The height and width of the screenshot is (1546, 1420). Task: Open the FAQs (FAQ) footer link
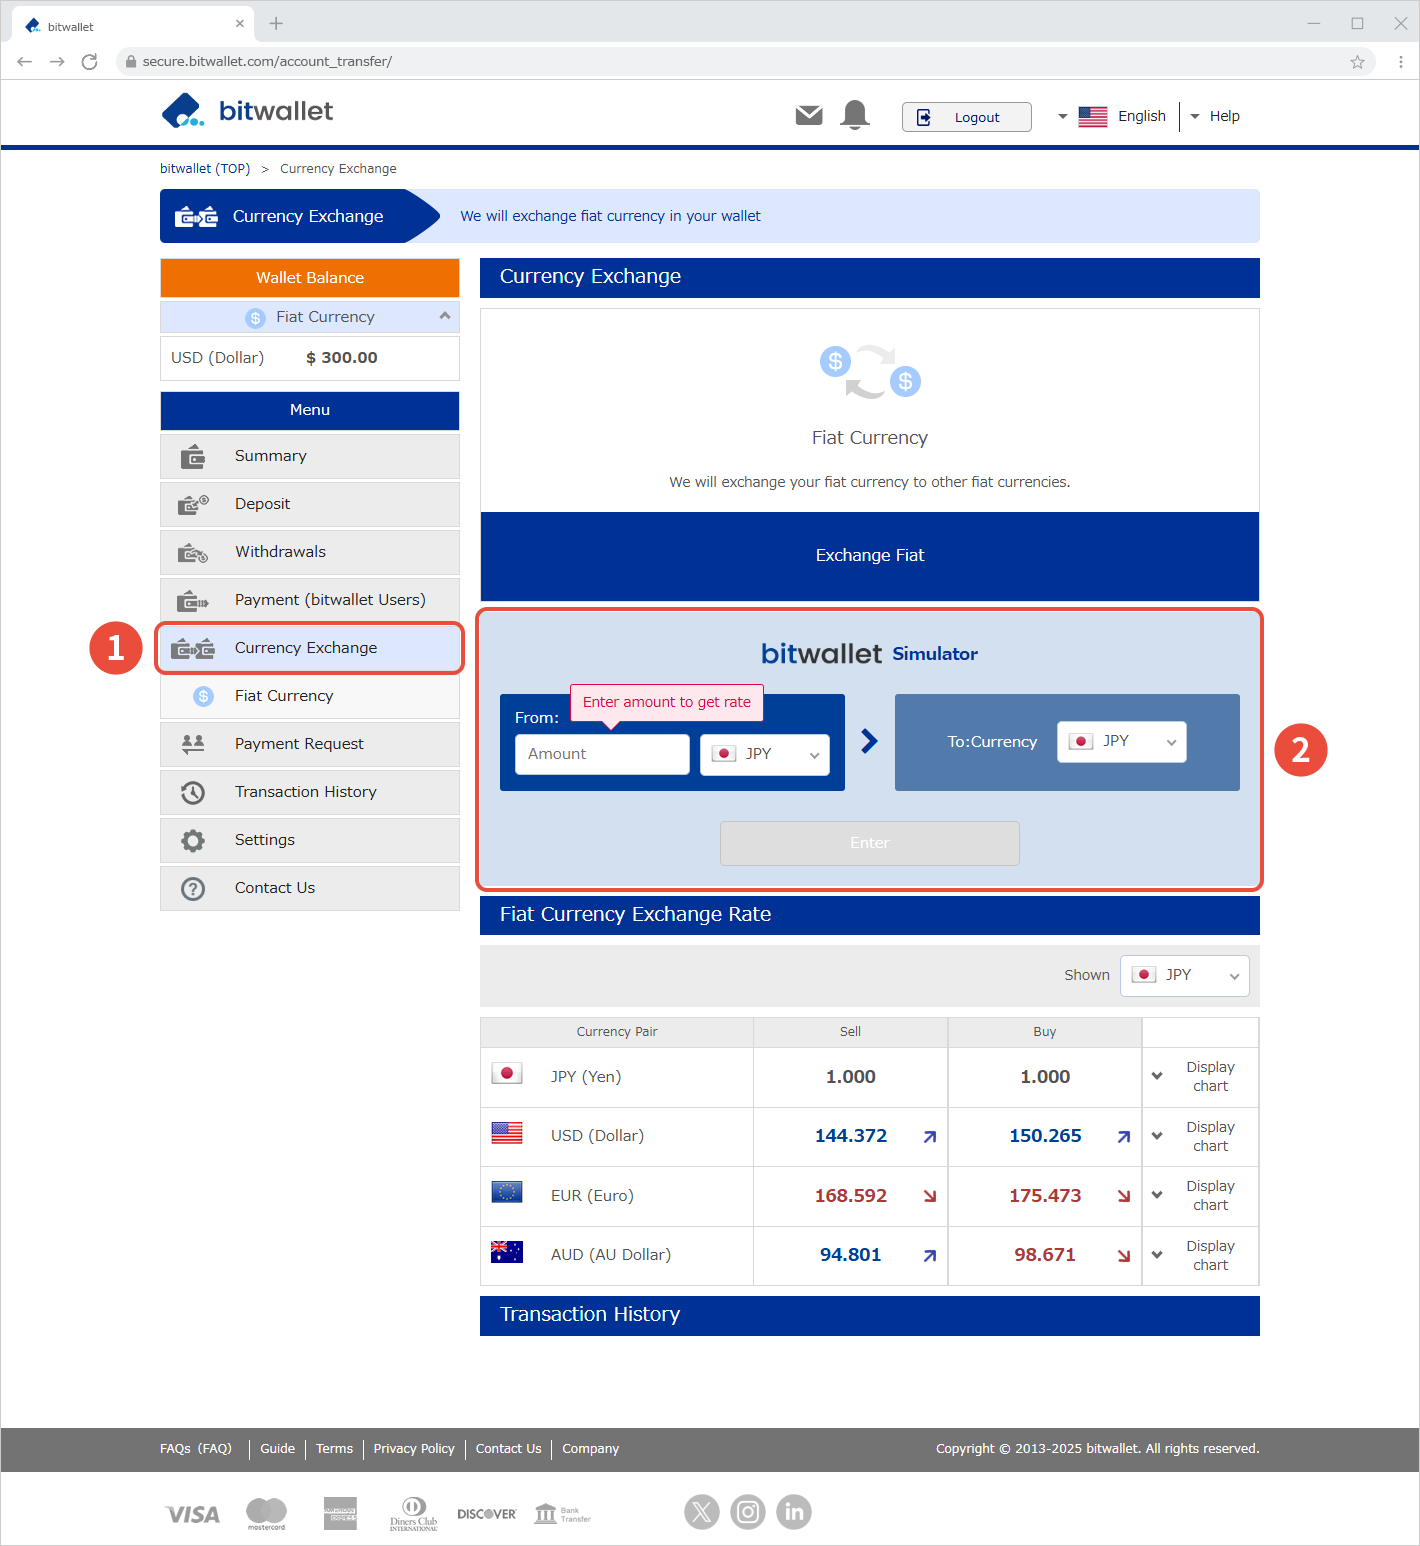point(196,1448)
